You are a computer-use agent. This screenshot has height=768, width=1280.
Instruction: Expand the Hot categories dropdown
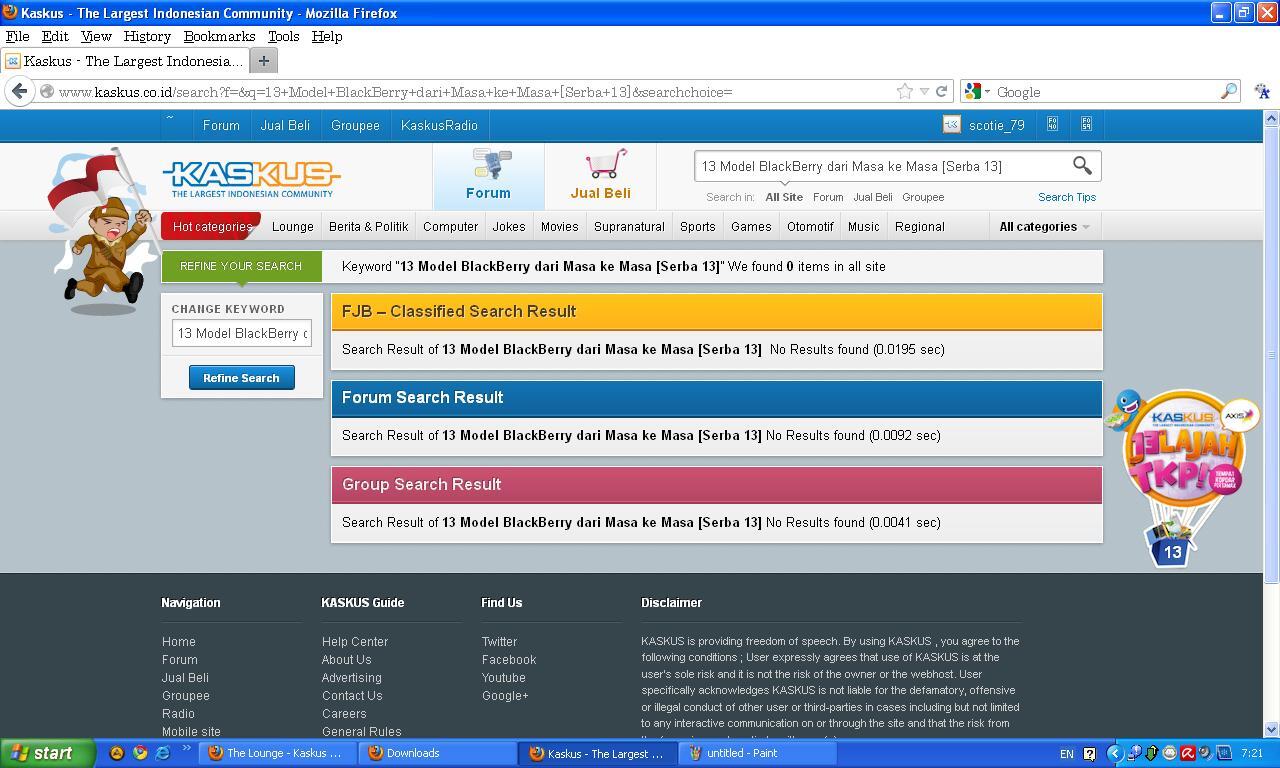tap(211, 226)
